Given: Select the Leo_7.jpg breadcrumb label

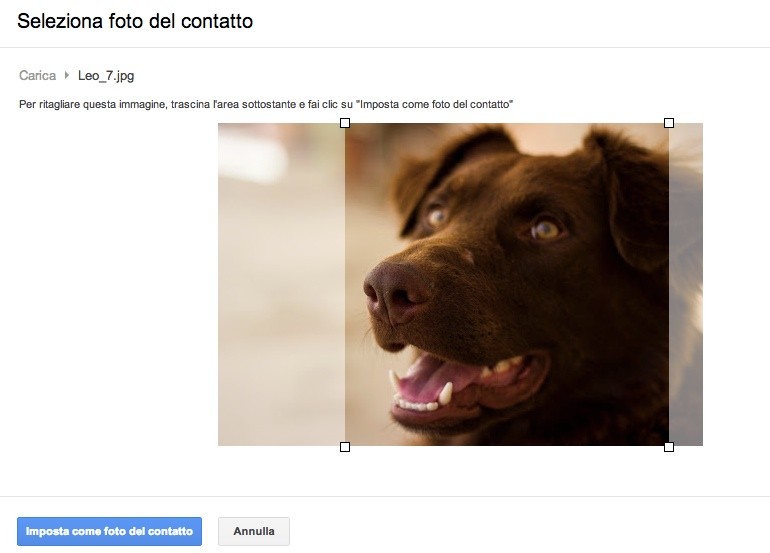Looking at the screenshot, I should pyautogui.click(x=106, y=76).
